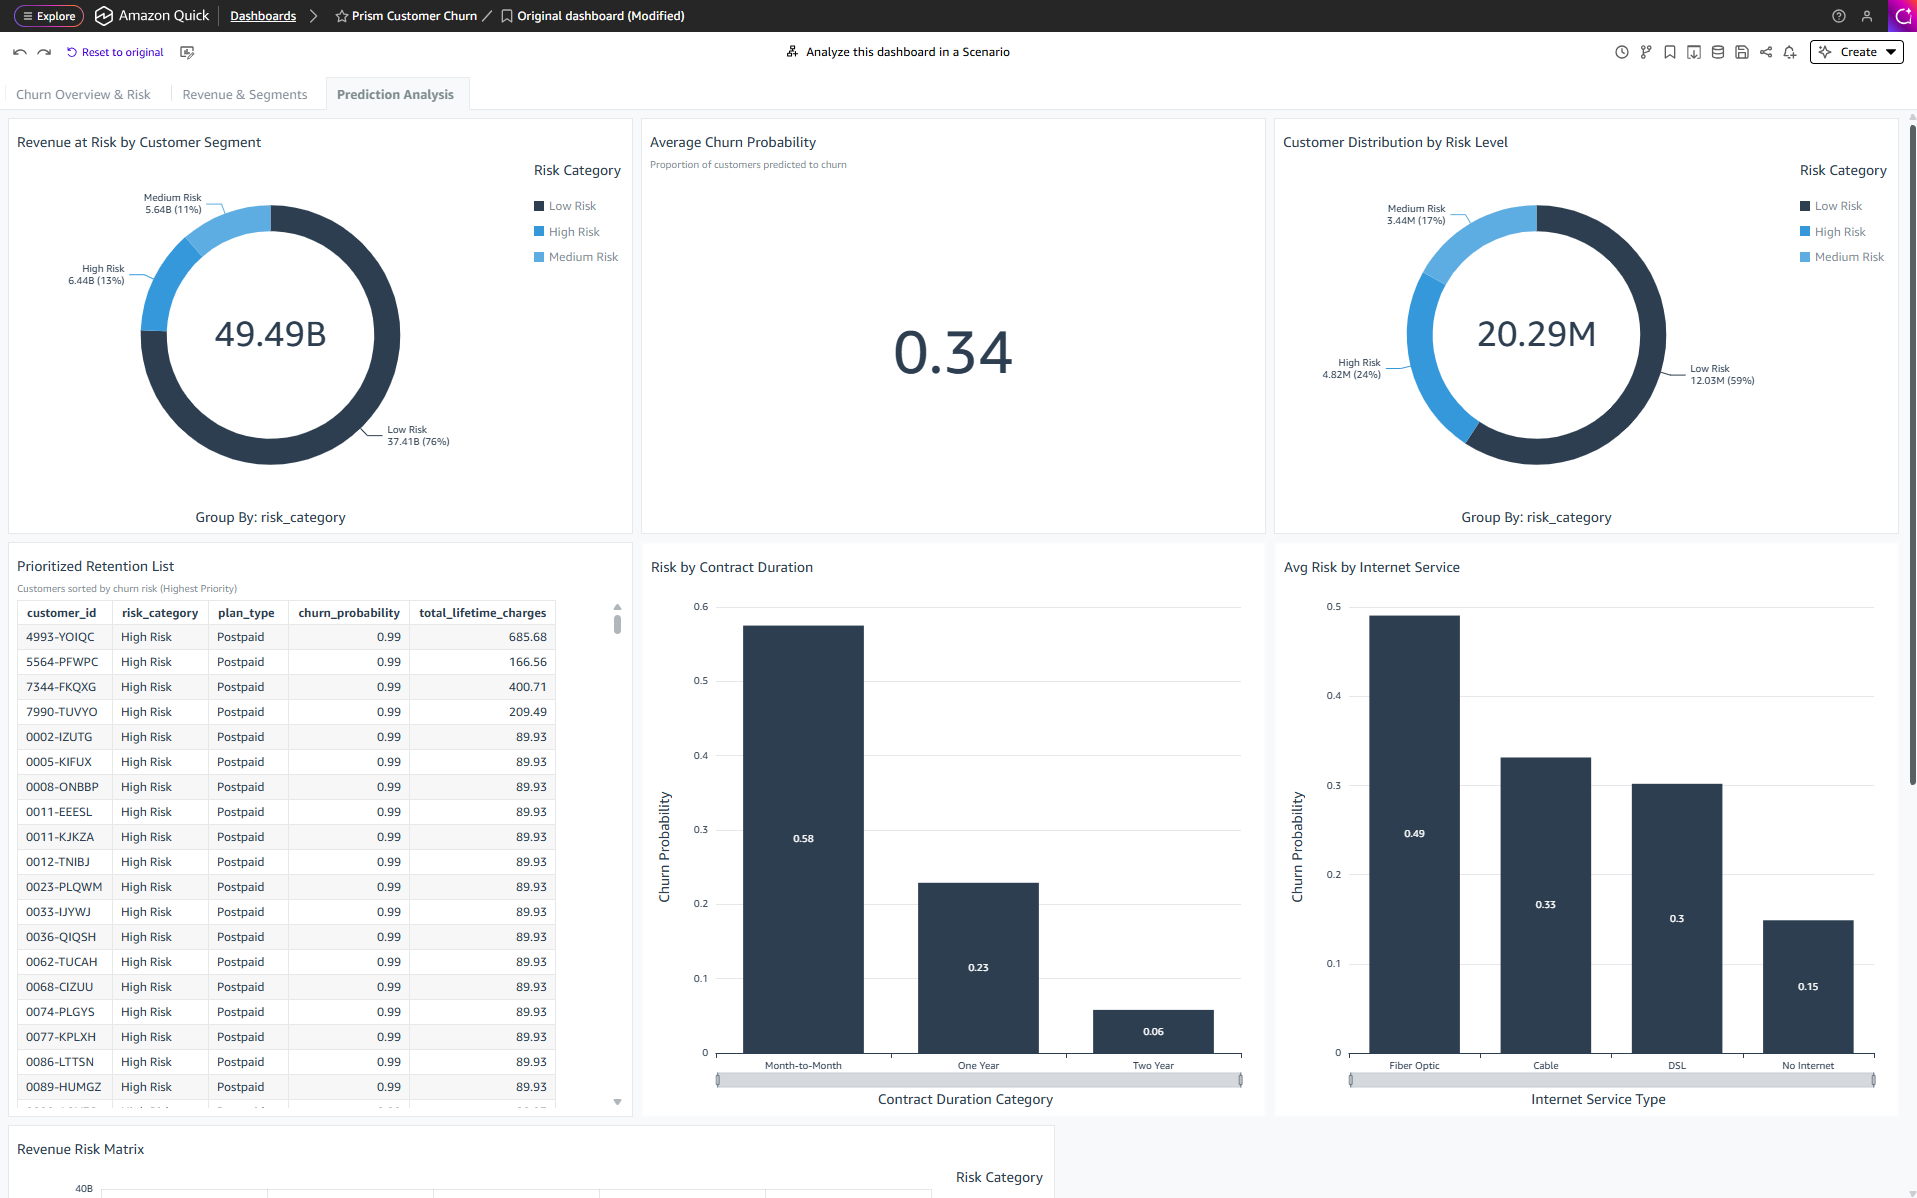Screen dimensions: 1917x1198
Task: Click the export download icon
Action: click(1693, 52)
